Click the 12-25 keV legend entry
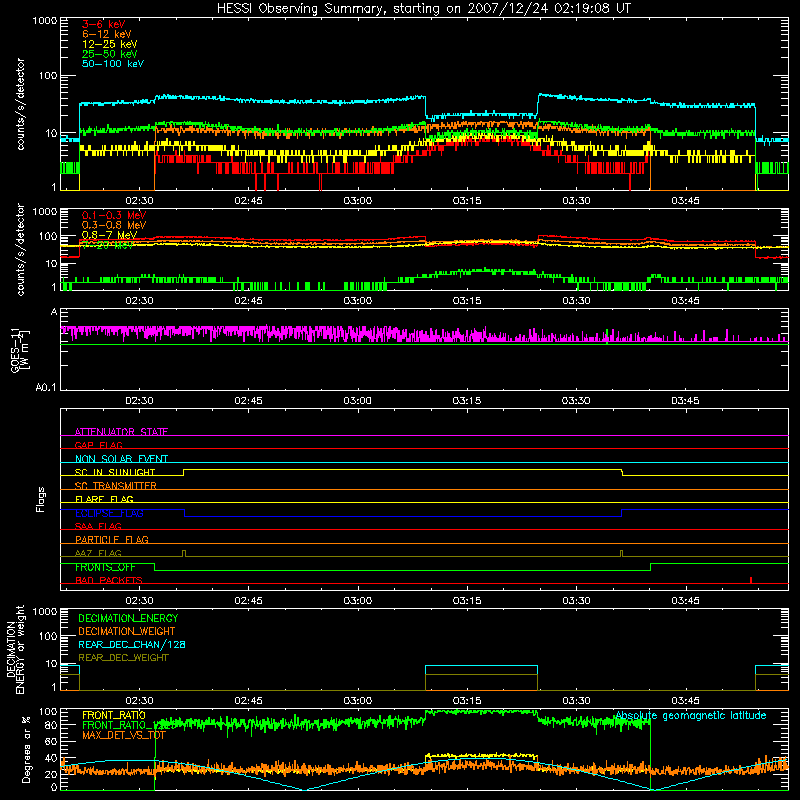This screenshot has height=800, width=800. [x=109, y=44]
